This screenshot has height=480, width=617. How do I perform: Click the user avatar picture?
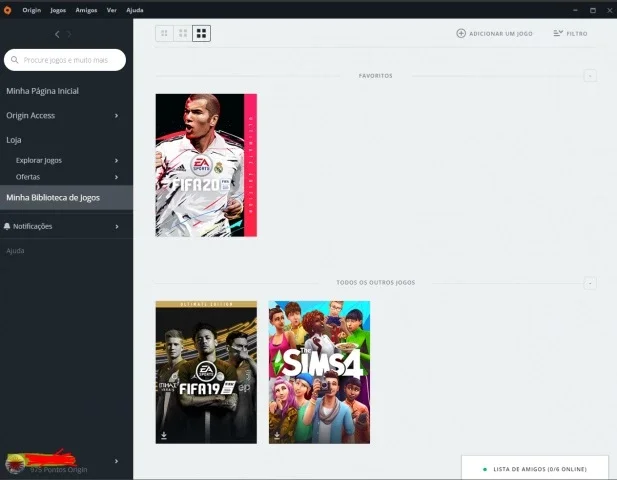coord(15,463)
